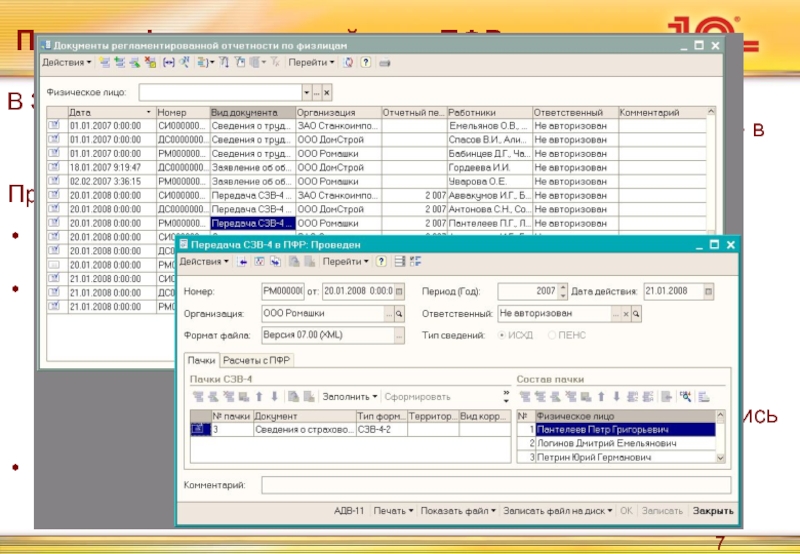The height and width of the screenshot is (554, 800).
Task: Open the calendar picker for Дата действия
Action: (709, 290)
